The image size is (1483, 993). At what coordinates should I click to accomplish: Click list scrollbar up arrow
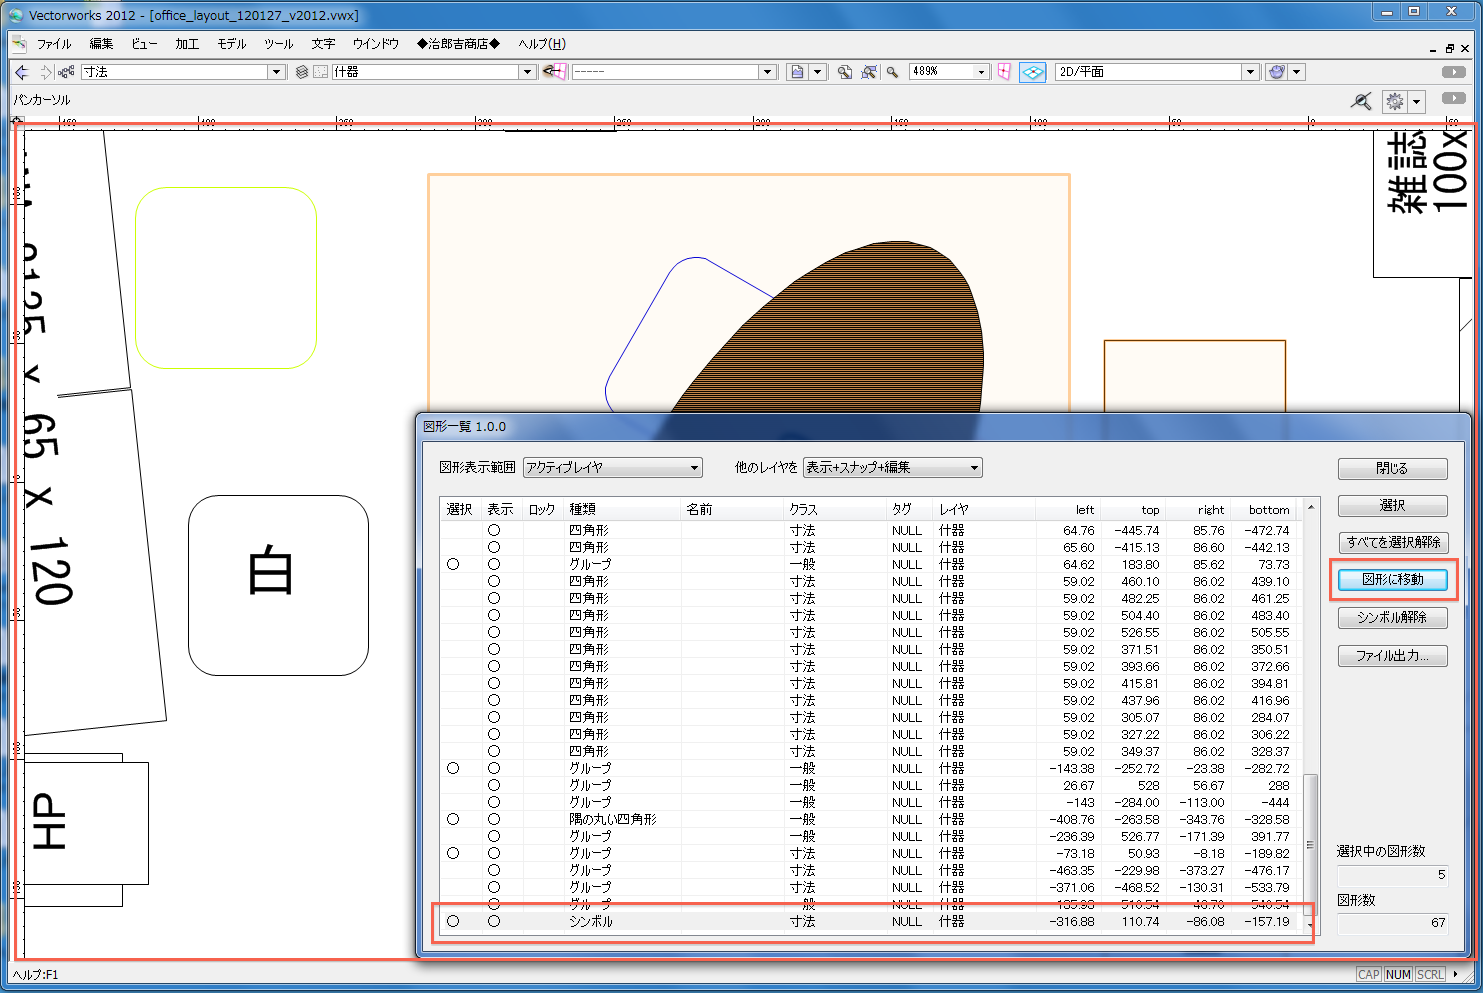[x=1311, y=508]
